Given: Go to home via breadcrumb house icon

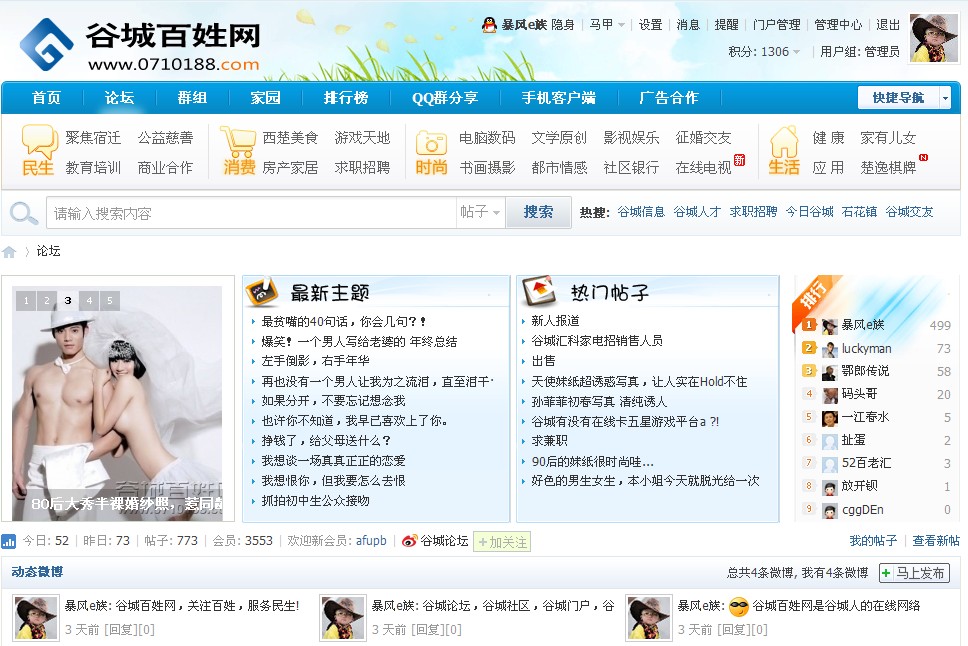Looking at the screenshot, I should (x=9, y=251).
